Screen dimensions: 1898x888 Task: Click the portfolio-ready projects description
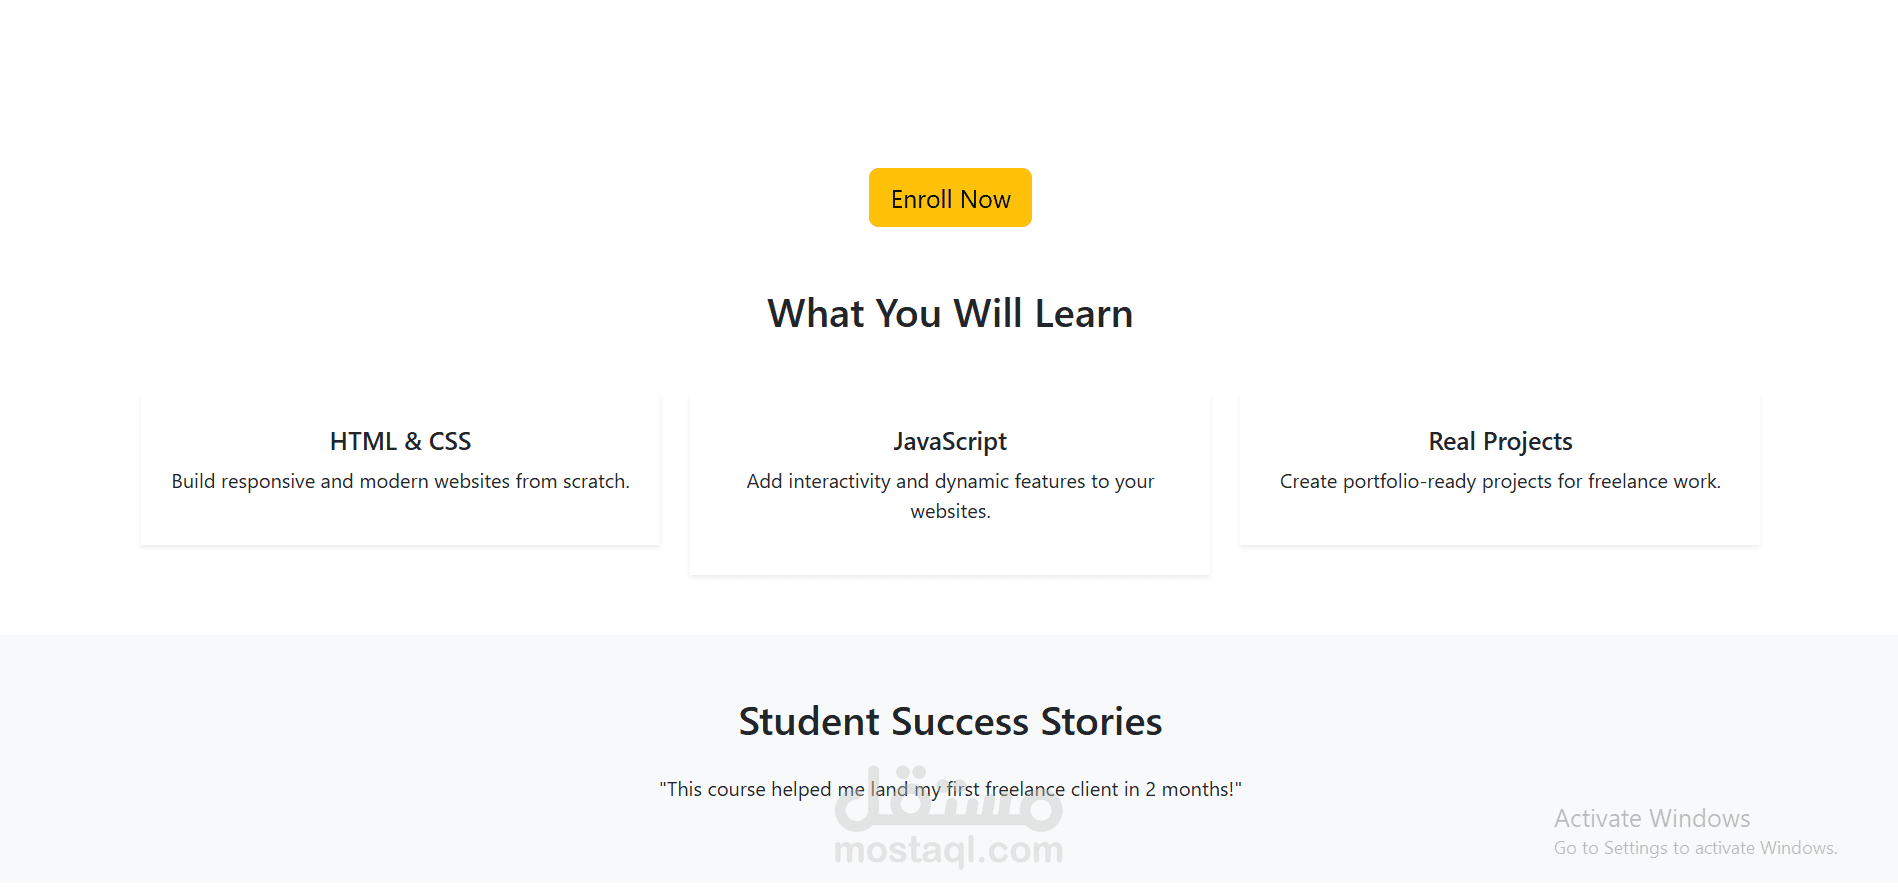pyautogui.click(x=1499, y=481)
